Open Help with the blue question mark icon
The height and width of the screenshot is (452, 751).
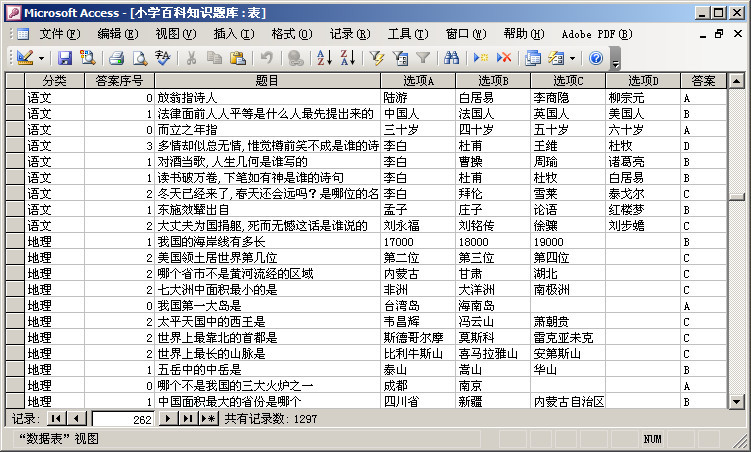596,58
